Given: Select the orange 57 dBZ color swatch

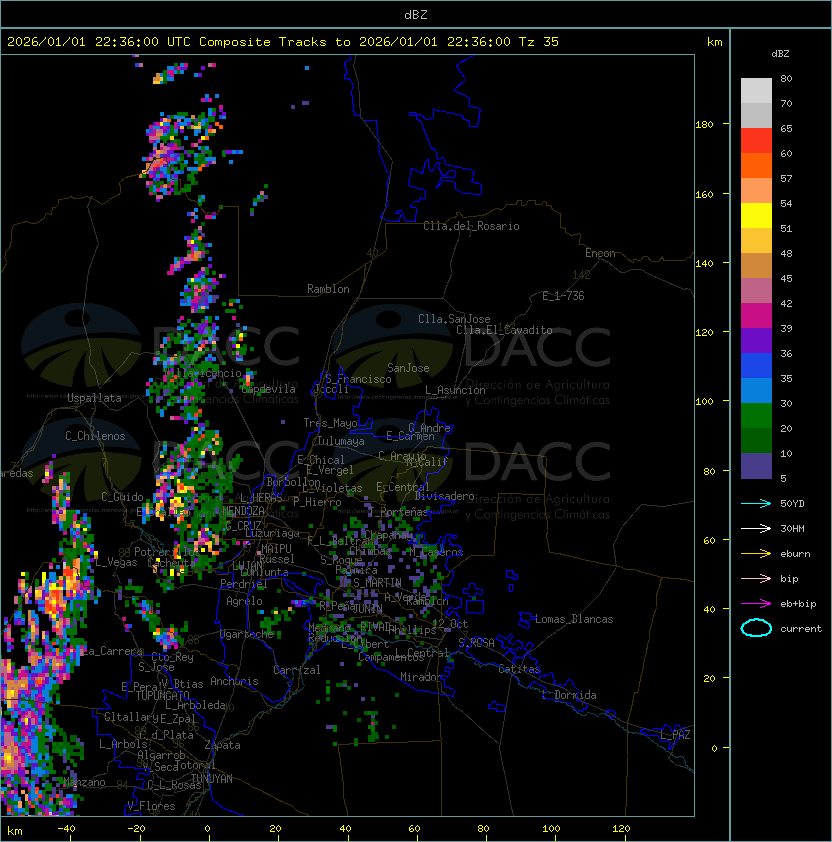Looking at the screenshot, I should (756, 165).
